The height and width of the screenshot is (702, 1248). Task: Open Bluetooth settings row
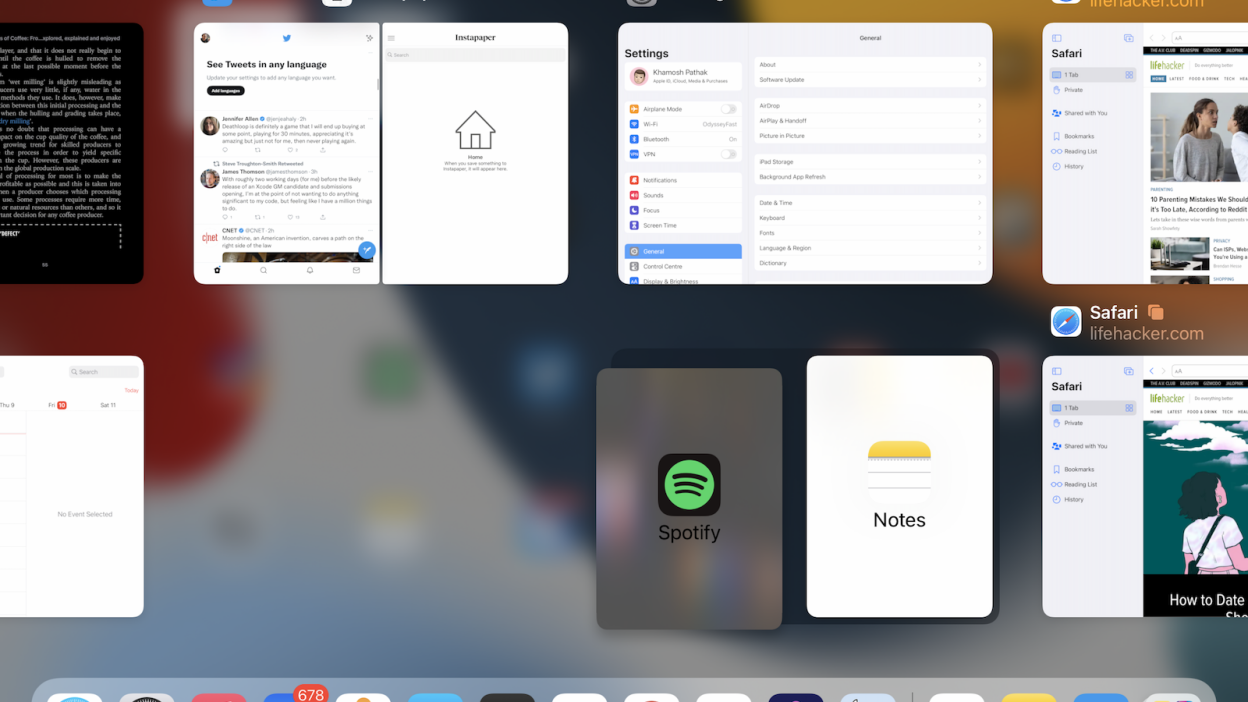point(684,139)
